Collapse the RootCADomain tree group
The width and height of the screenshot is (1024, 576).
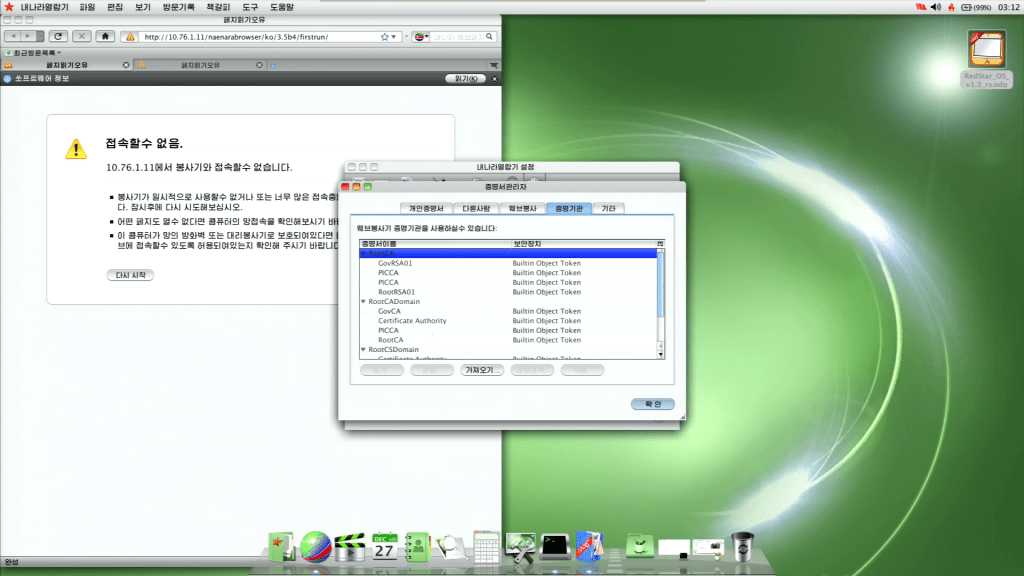click(363, 301)
